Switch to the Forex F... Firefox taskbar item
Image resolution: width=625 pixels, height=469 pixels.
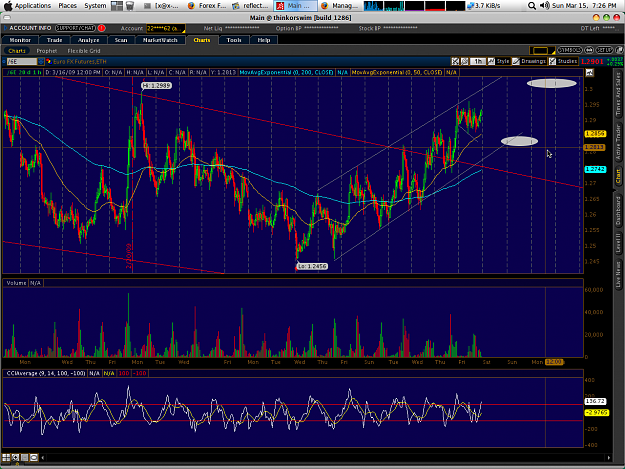point(207,6)
